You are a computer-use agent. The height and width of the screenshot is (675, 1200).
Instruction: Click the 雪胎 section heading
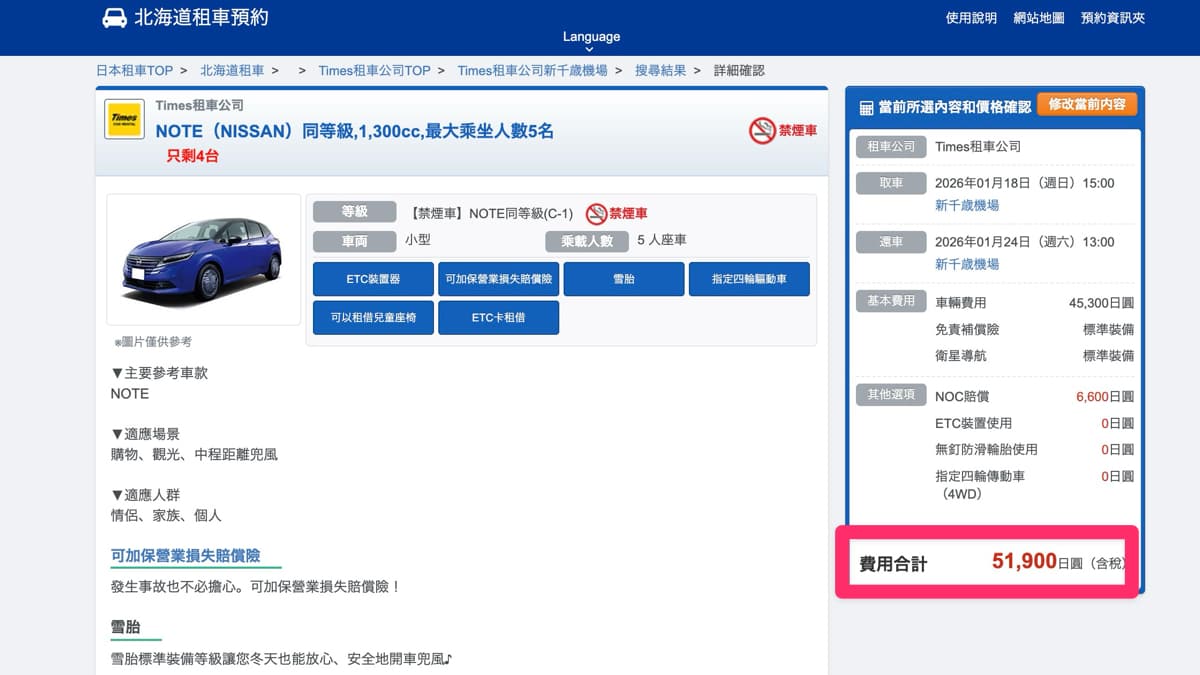point(125,627)
